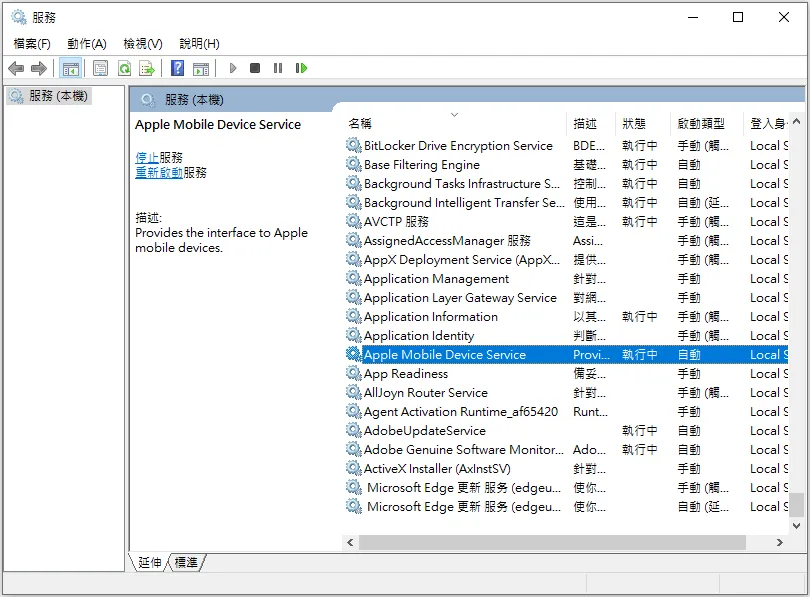The width and height of the screenshot is (810, 597).
Task: Select Background Intelligent Transfer service row
Action: point(567,203)
